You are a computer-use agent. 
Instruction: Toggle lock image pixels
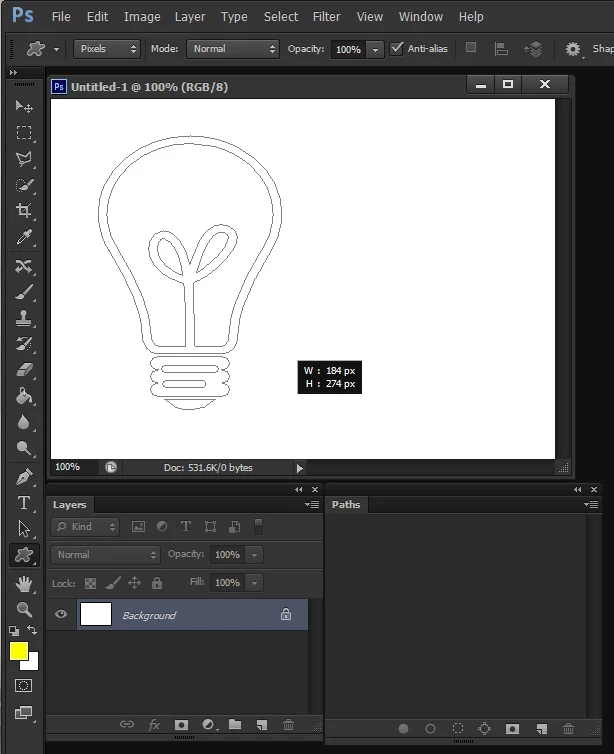tap(113, 583)
